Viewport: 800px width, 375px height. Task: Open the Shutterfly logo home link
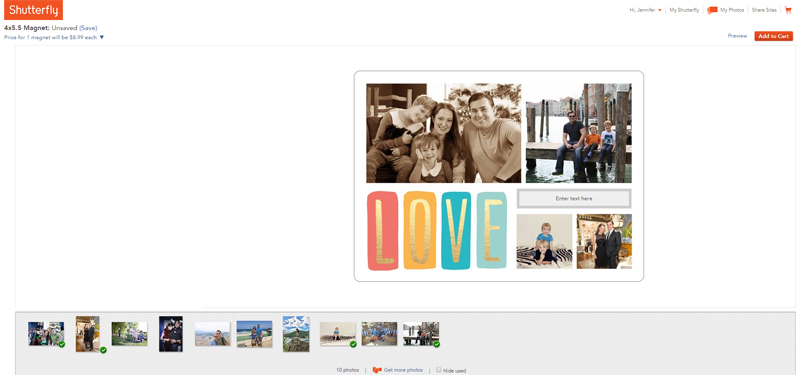click(x=33, y=10)
